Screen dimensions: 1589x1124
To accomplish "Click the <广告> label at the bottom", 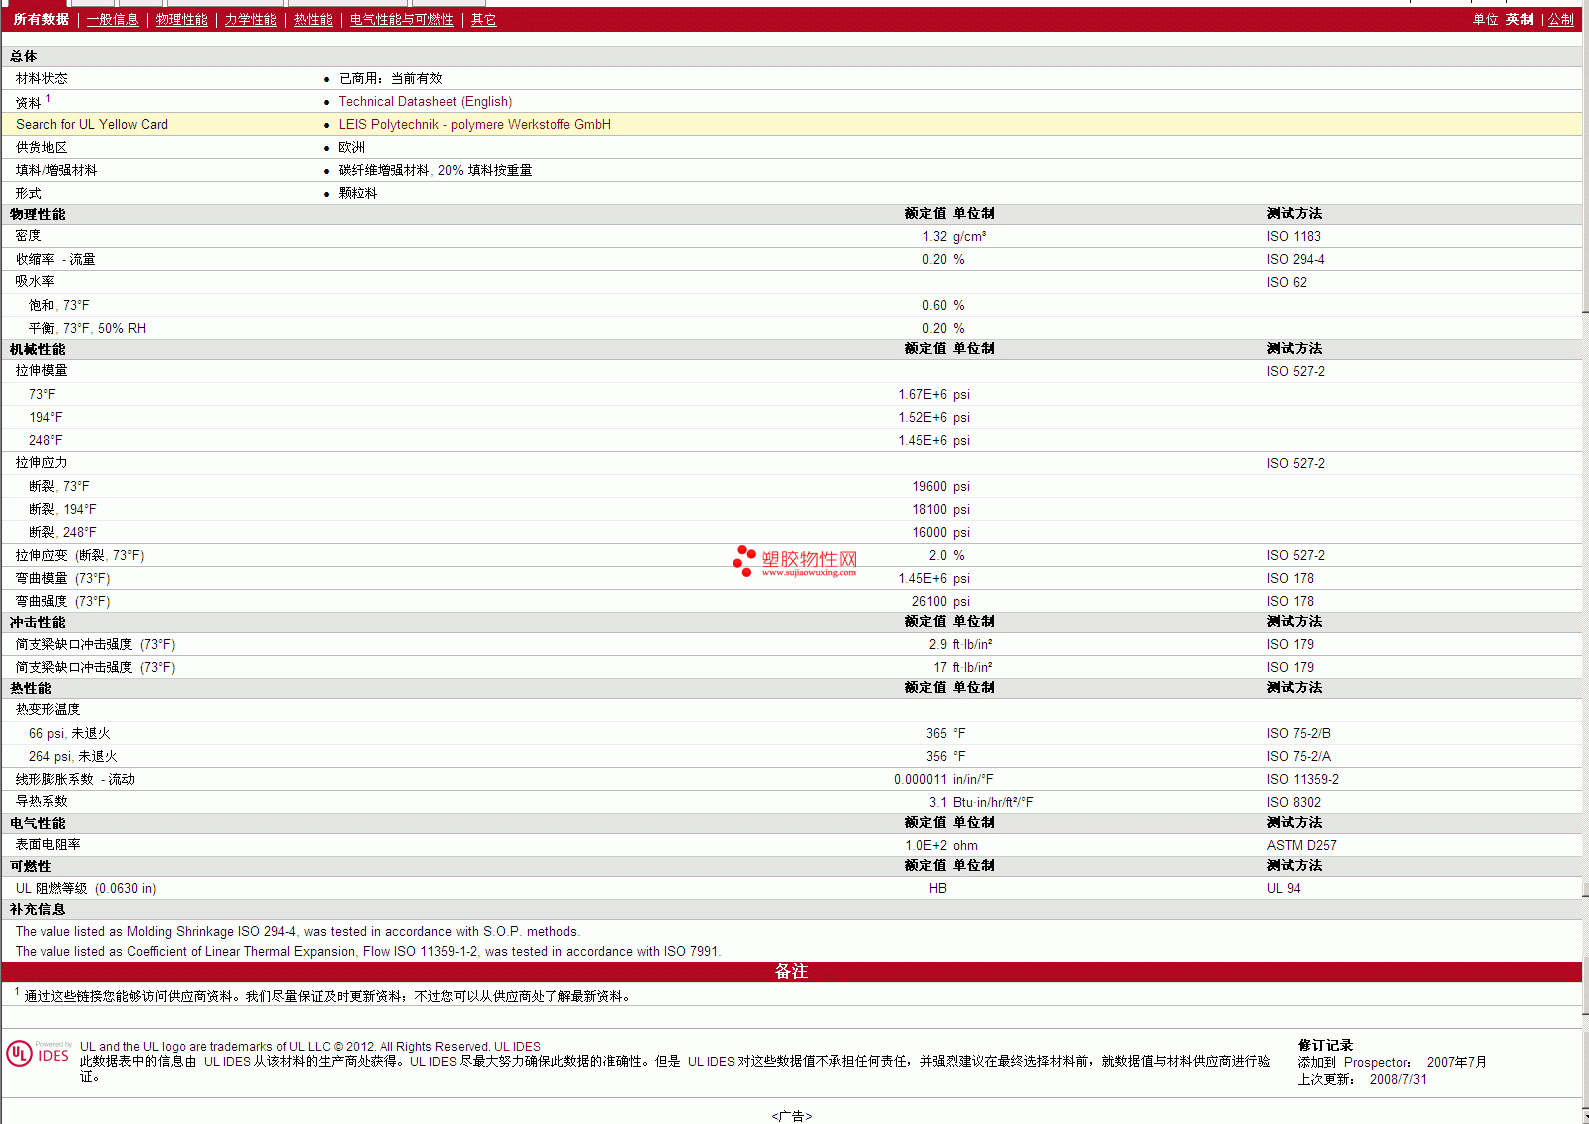I will click(x=791, y=1116).
